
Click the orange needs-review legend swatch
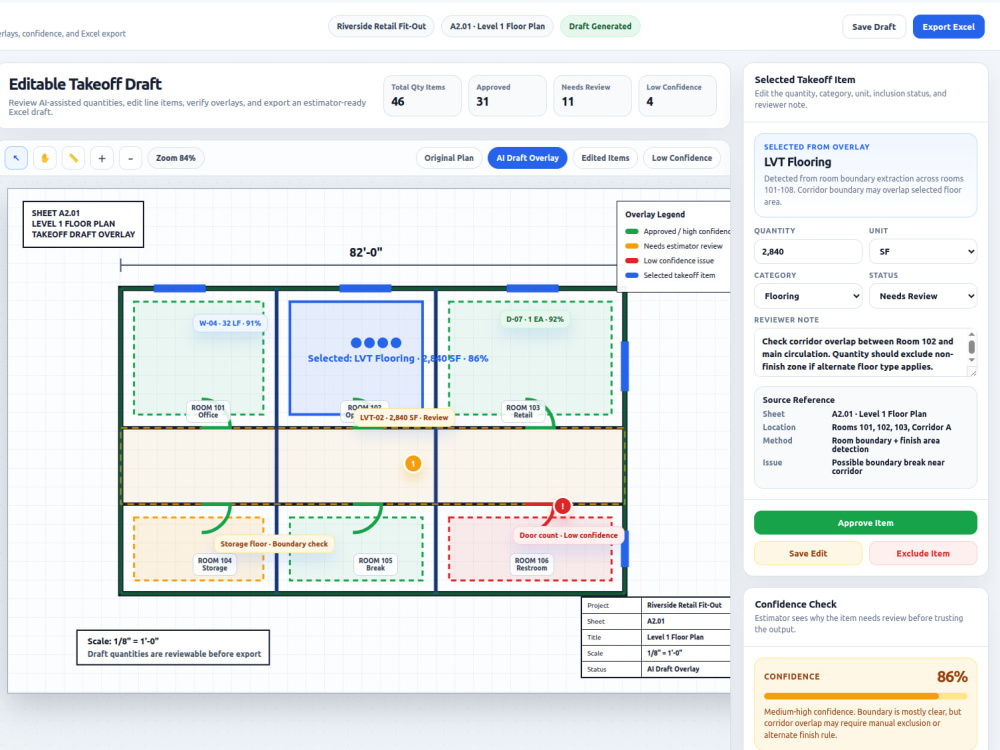point(632,246)
